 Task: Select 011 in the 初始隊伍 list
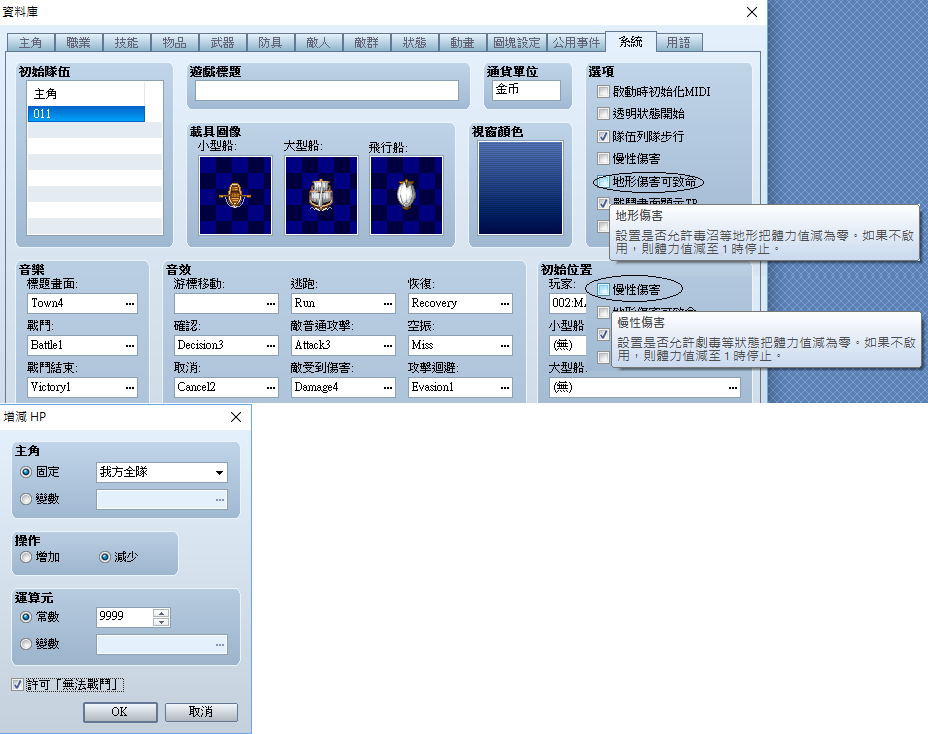[x=86, y=114]
